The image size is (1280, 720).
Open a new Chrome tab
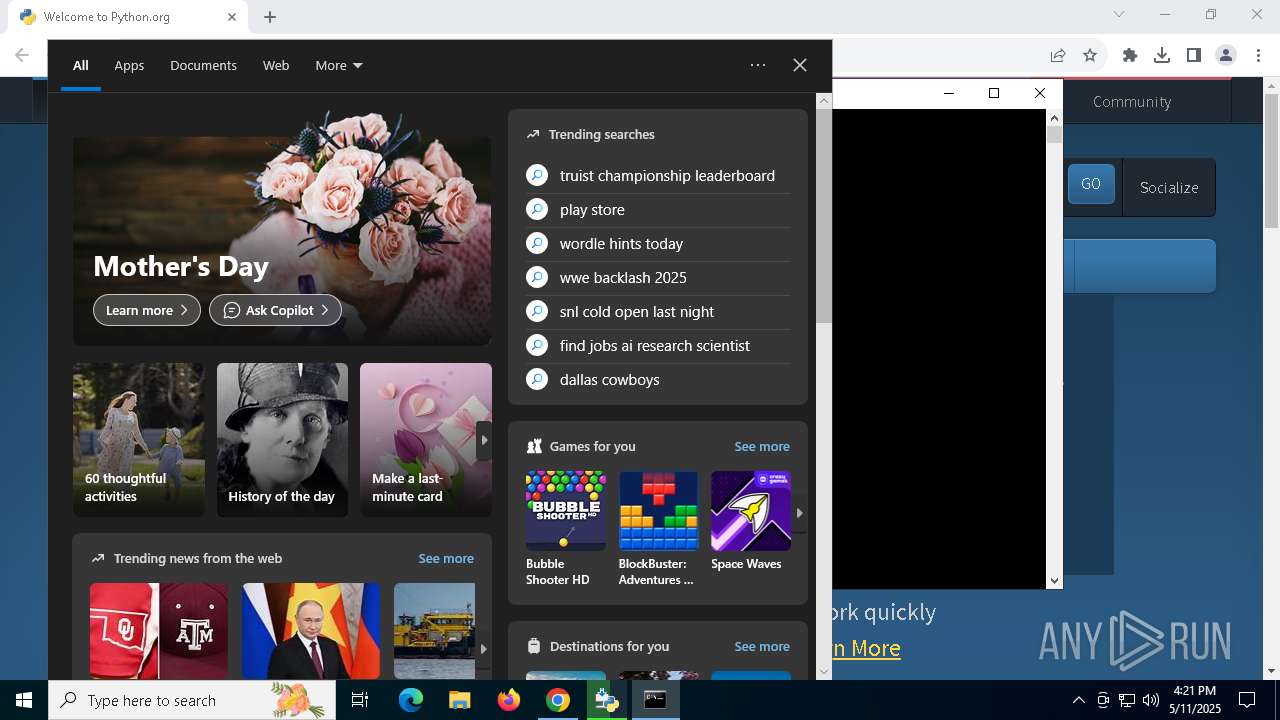pos(270,17)
